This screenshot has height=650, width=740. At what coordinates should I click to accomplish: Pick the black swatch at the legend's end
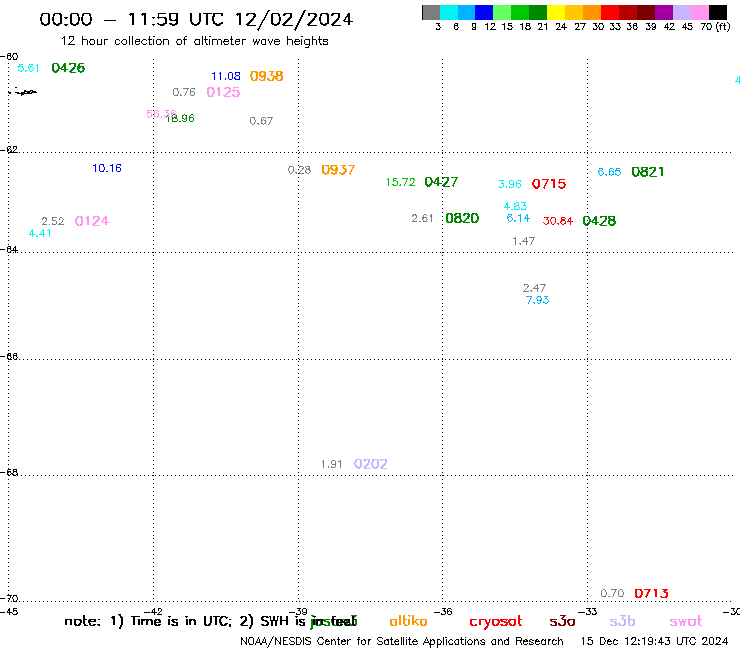coord(718,12)
